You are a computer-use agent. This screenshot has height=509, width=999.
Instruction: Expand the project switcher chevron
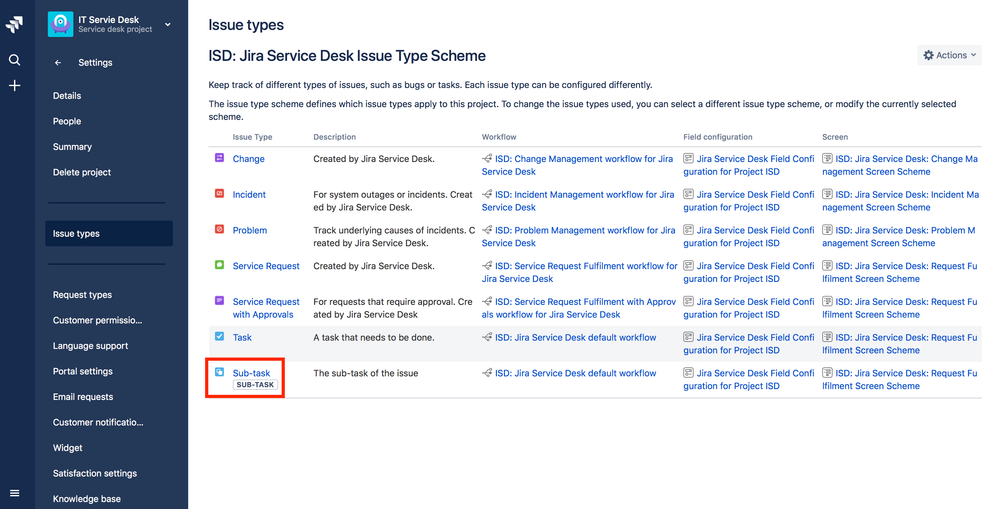168,24
